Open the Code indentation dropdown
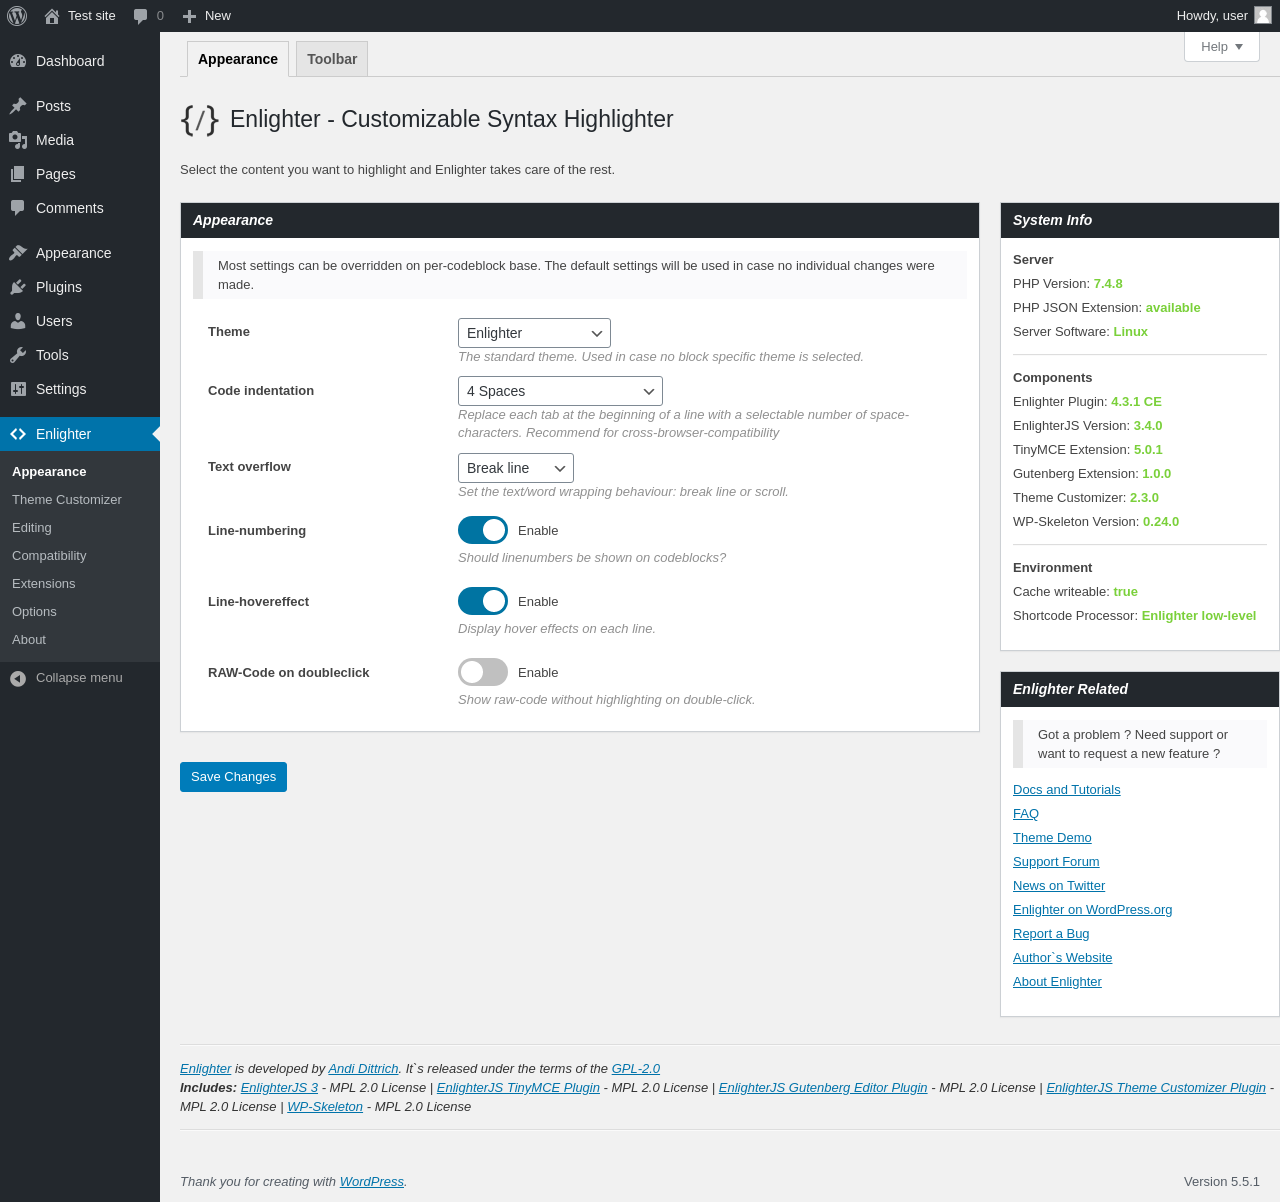This screenshot has width=1280, height=1202. 560,391
